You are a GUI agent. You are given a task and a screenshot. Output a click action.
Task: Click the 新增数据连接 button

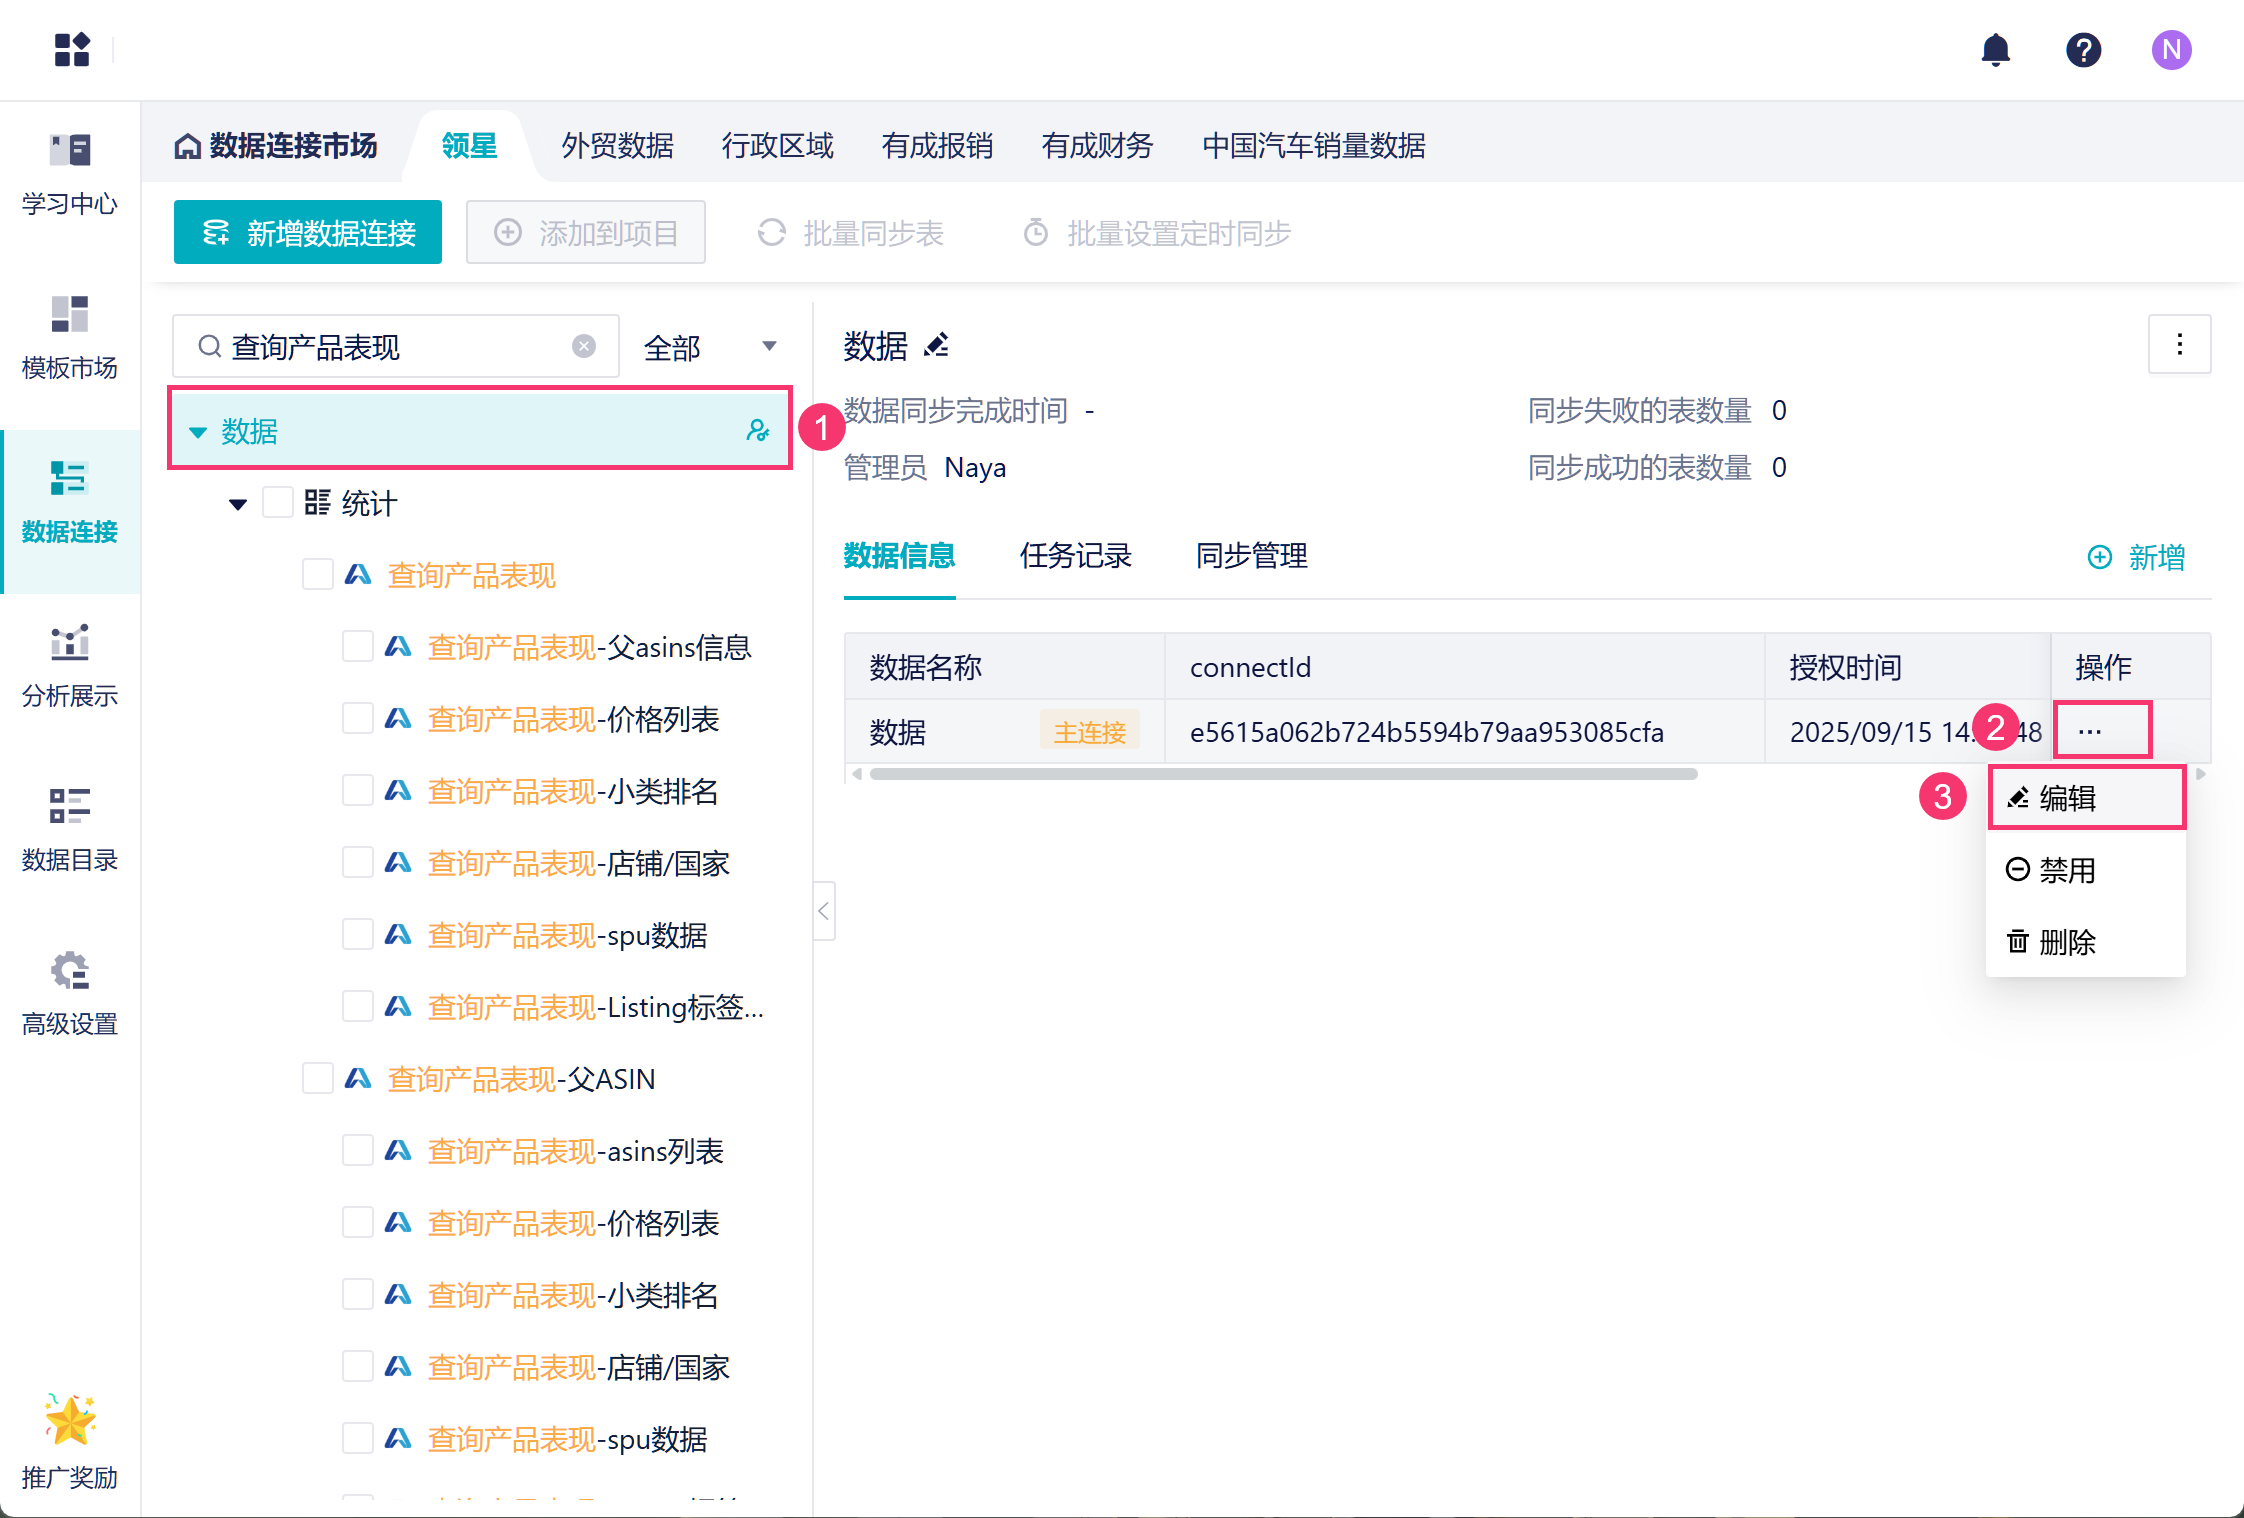click(x=308, y=233)
